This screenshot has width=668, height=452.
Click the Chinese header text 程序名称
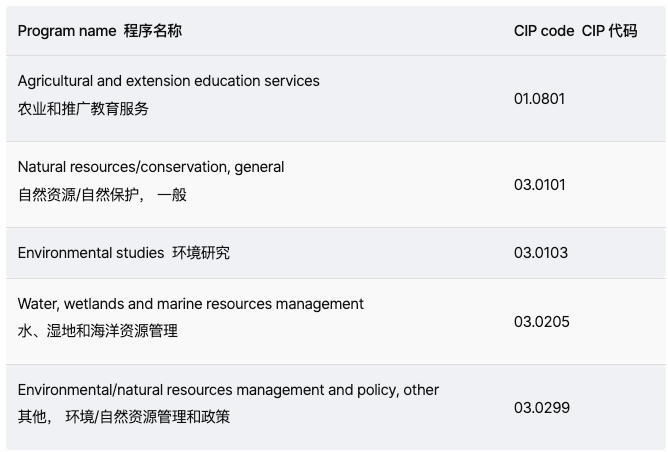(x=153, y=31)
